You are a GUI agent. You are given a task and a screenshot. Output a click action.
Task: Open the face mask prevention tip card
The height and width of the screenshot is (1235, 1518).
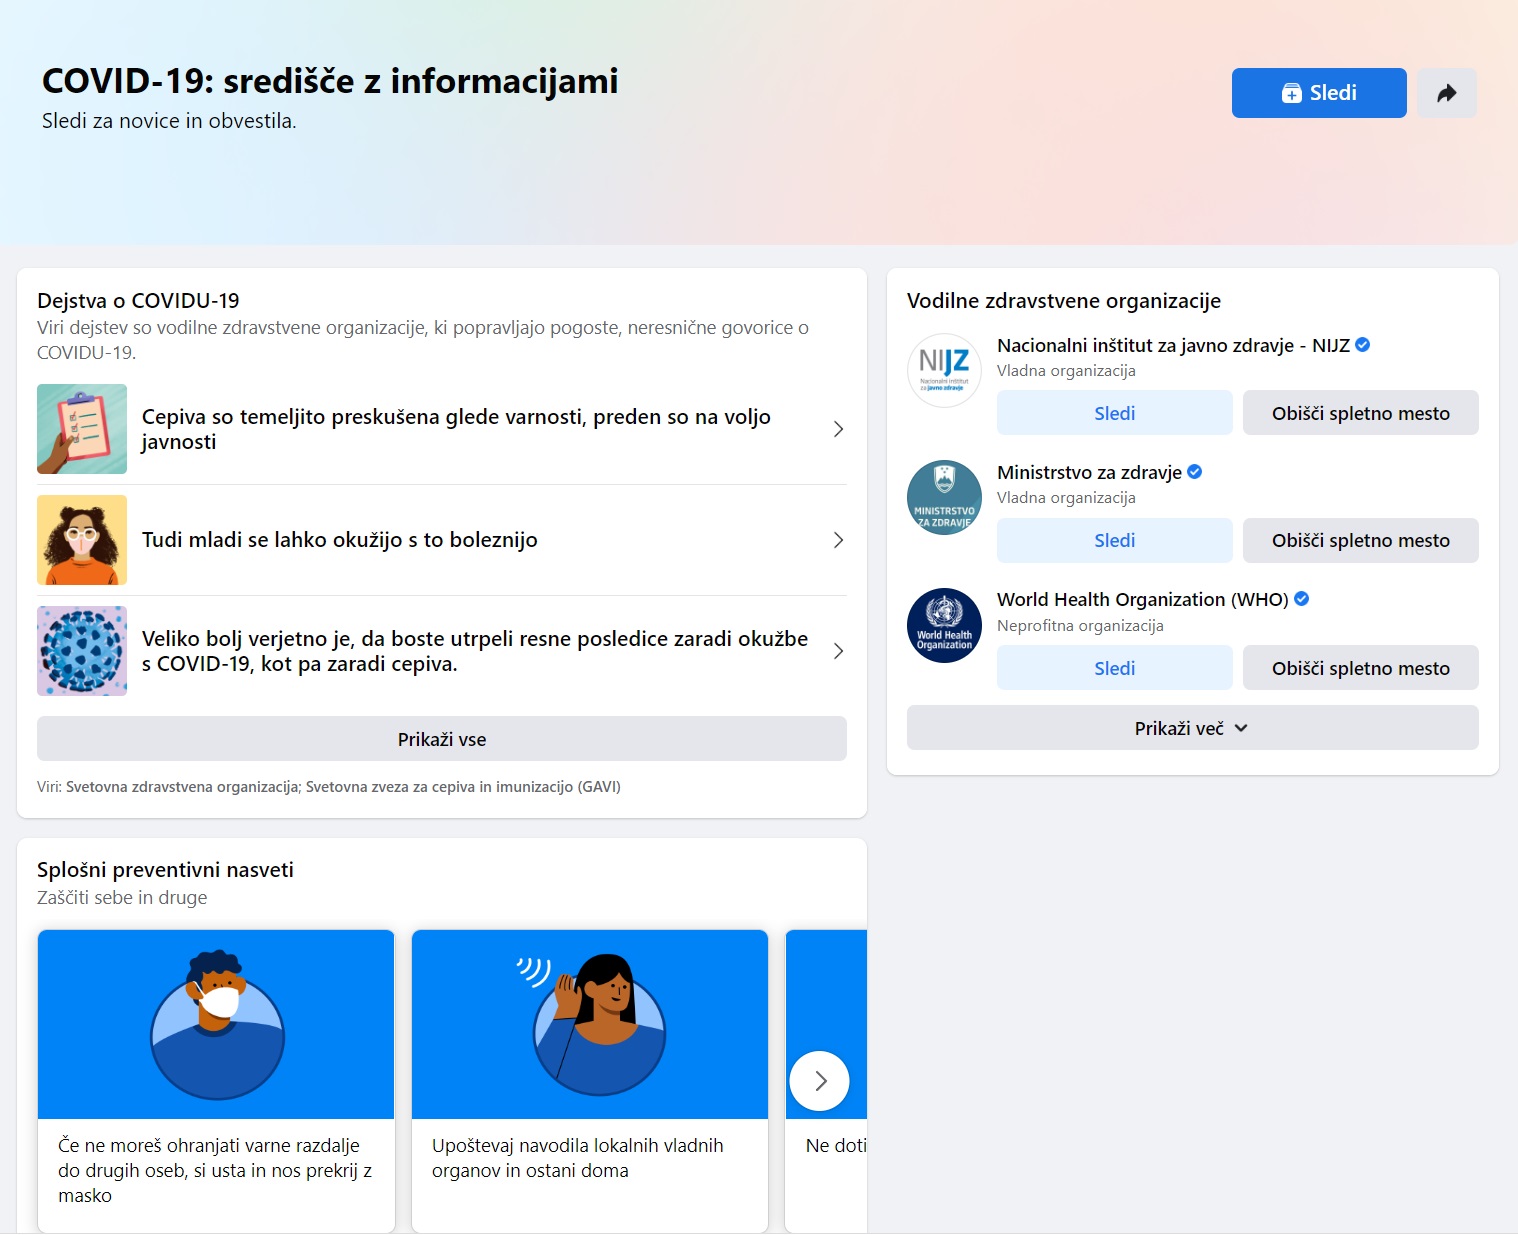(x=216, y=1080)
